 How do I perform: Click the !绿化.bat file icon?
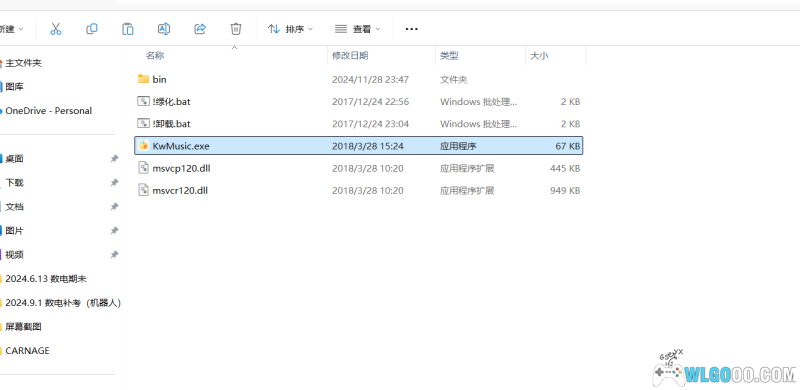[x=143, y=102]
